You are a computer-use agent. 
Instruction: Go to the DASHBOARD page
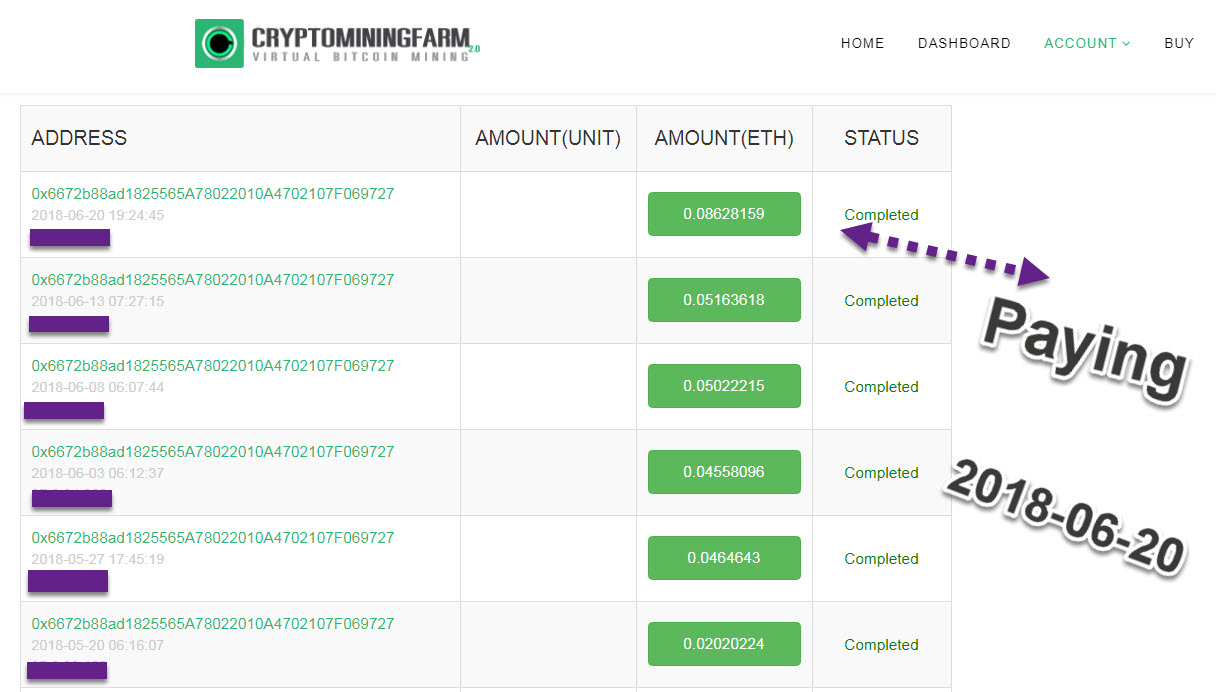(x=964, y=43)
